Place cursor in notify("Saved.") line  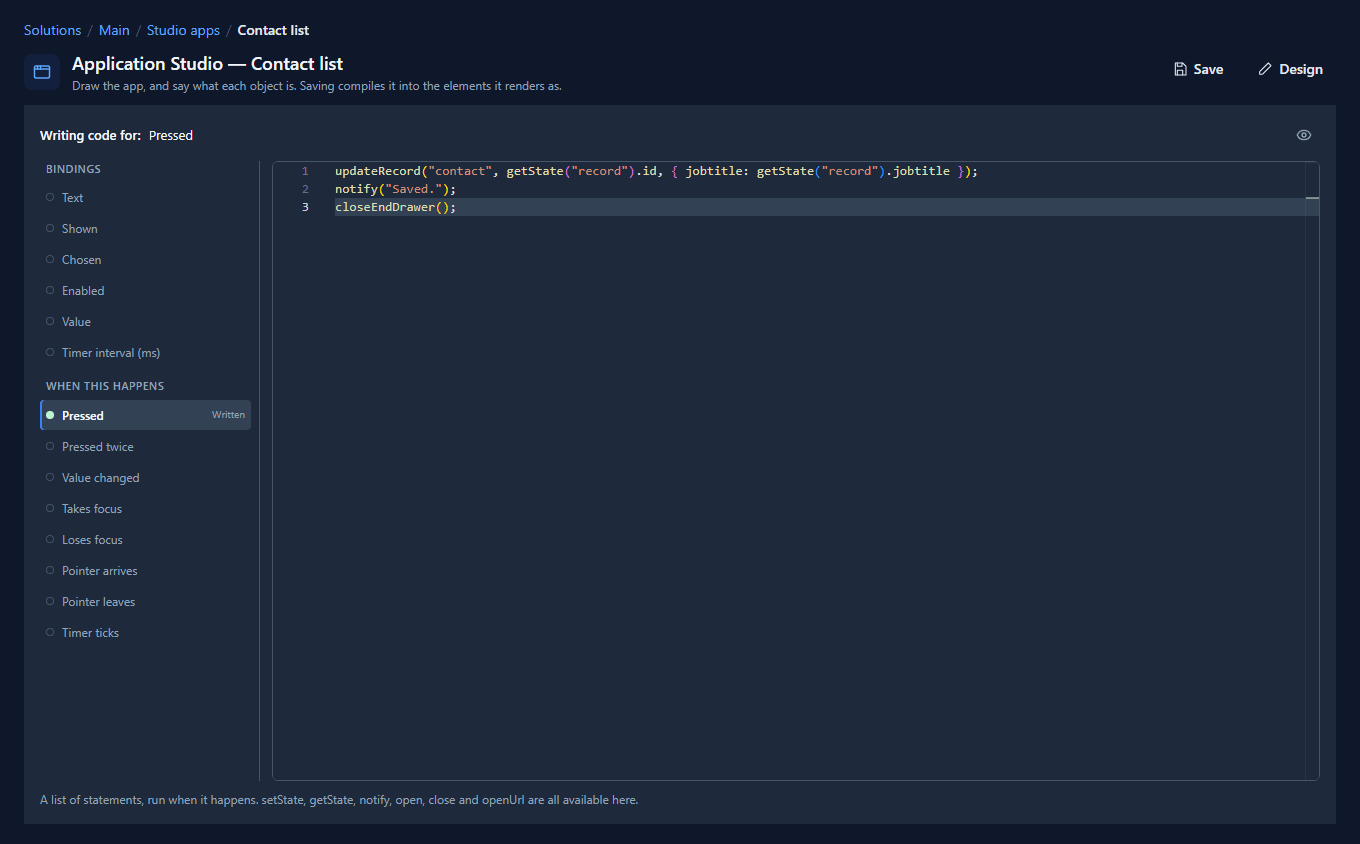[x=395, y=189]
